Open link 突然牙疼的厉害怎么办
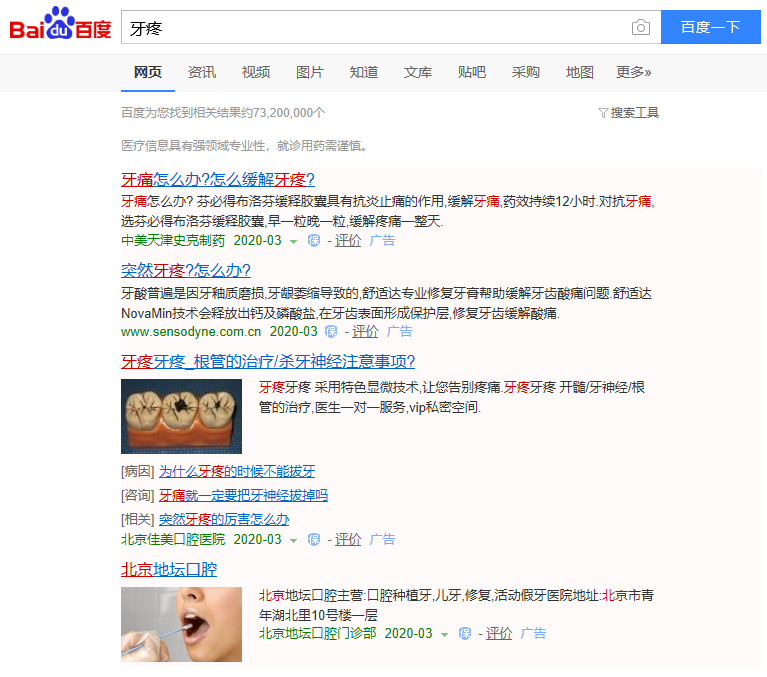 tap(224, 519)
